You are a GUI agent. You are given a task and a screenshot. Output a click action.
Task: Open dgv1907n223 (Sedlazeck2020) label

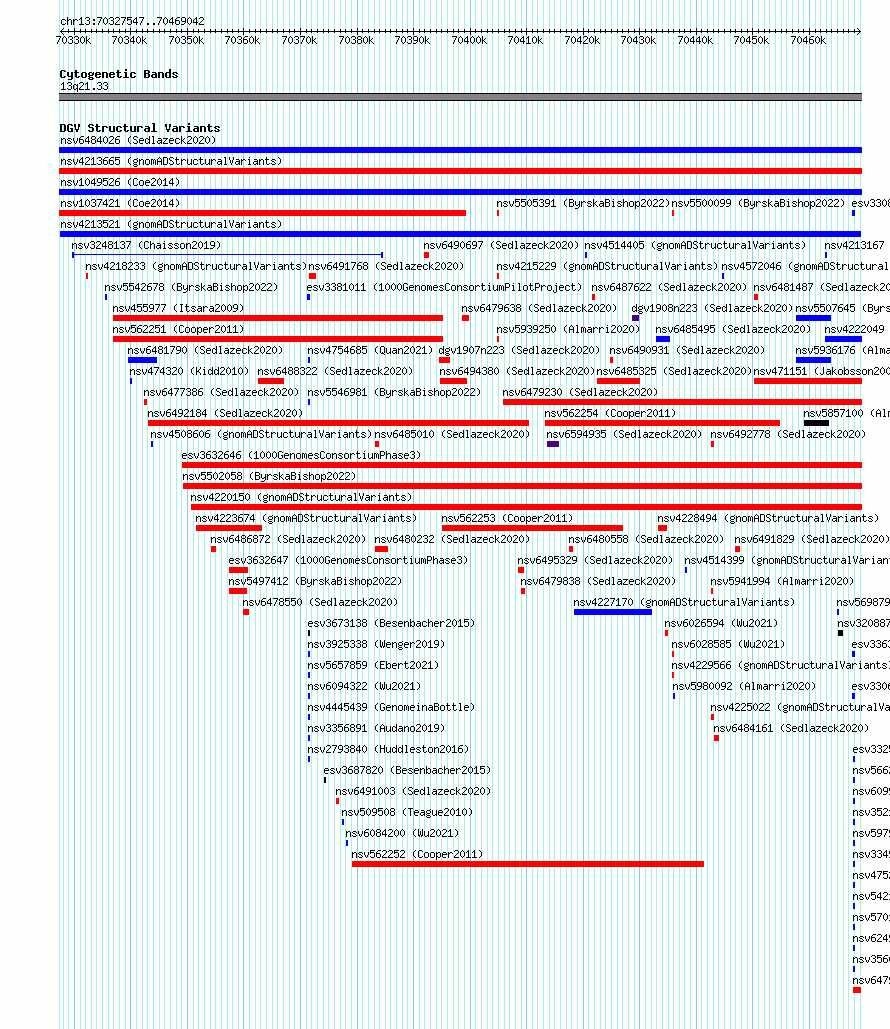pos(519,350)
